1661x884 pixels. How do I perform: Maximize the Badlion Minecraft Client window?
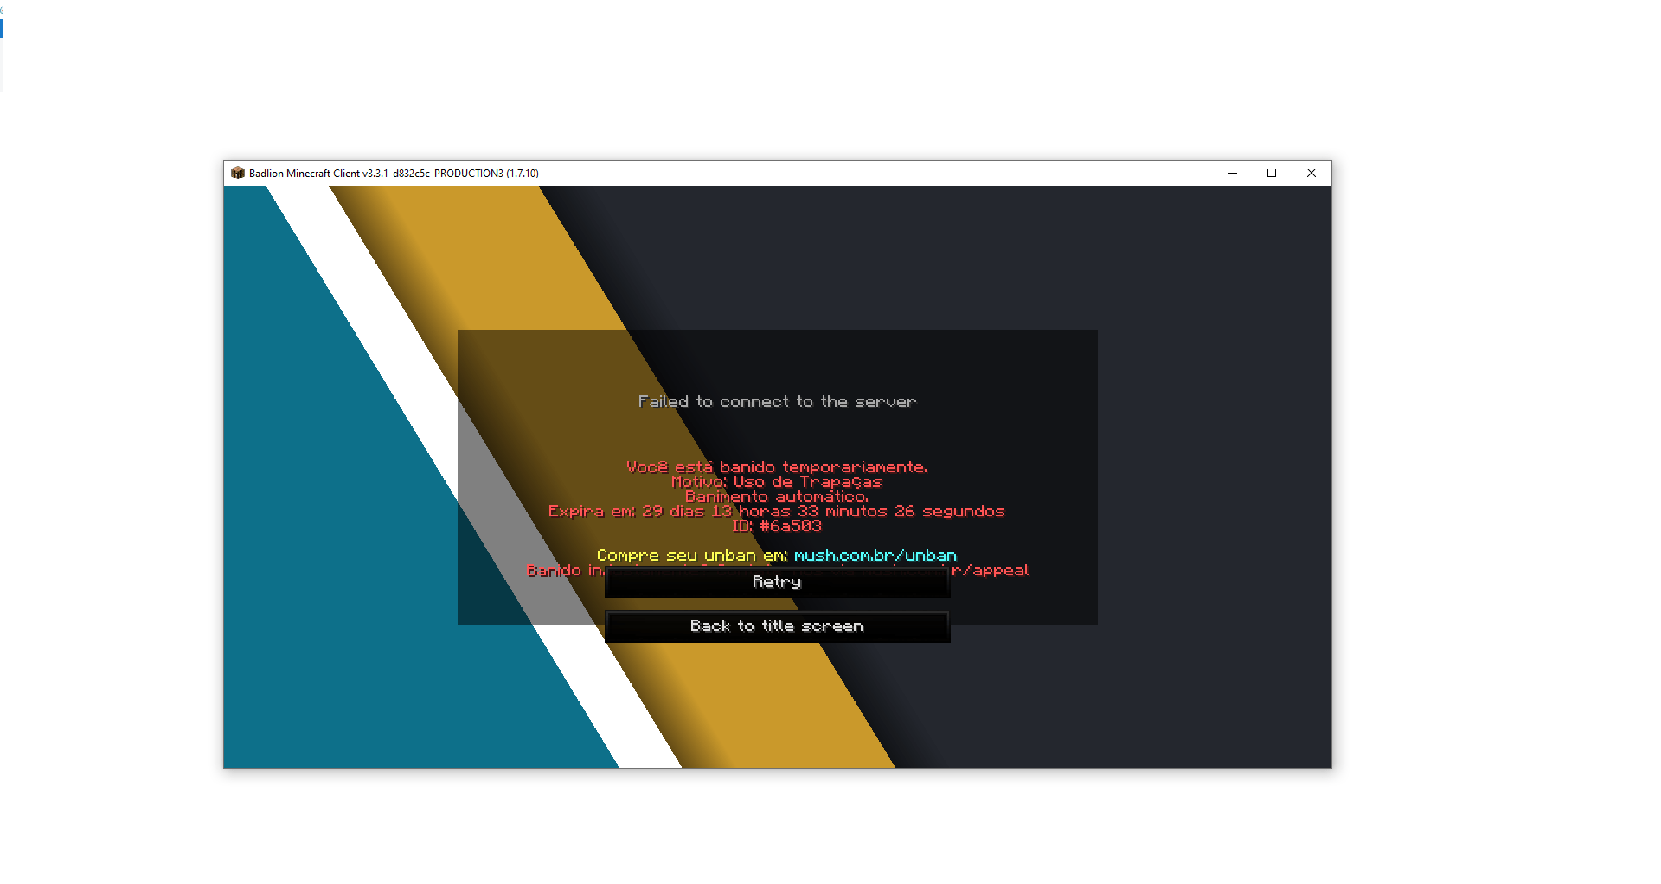pos(1271,173)
